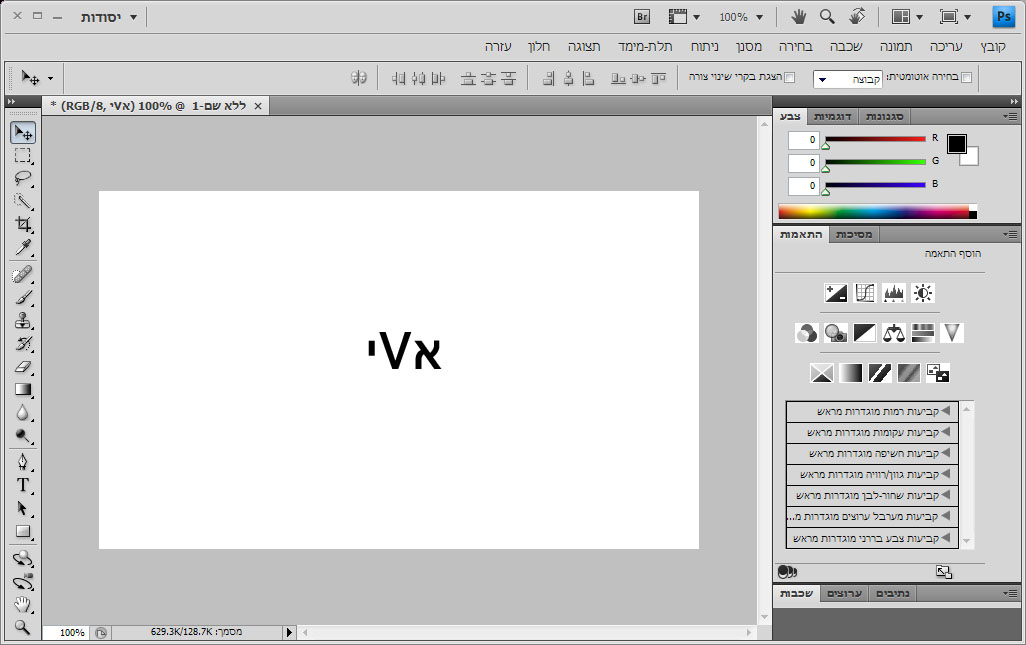Image resolution: width=1026 pixels, height=645 pixels.
Task: Click the Brightness/Contrast adjustment icon
Action: [923, 293]
